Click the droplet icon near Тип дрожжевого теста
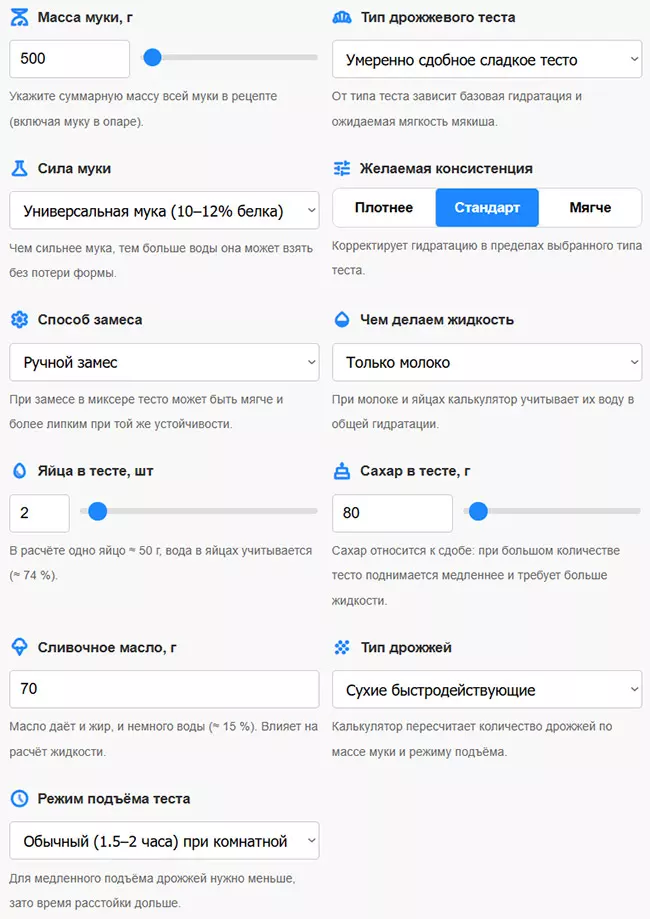650x919 pixels. click(x=342, y=16)
